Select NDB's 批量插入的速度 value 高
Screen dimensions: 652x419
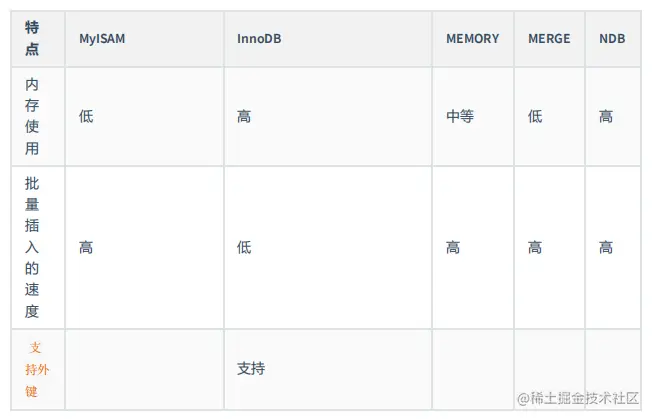(x=606, y=248)
